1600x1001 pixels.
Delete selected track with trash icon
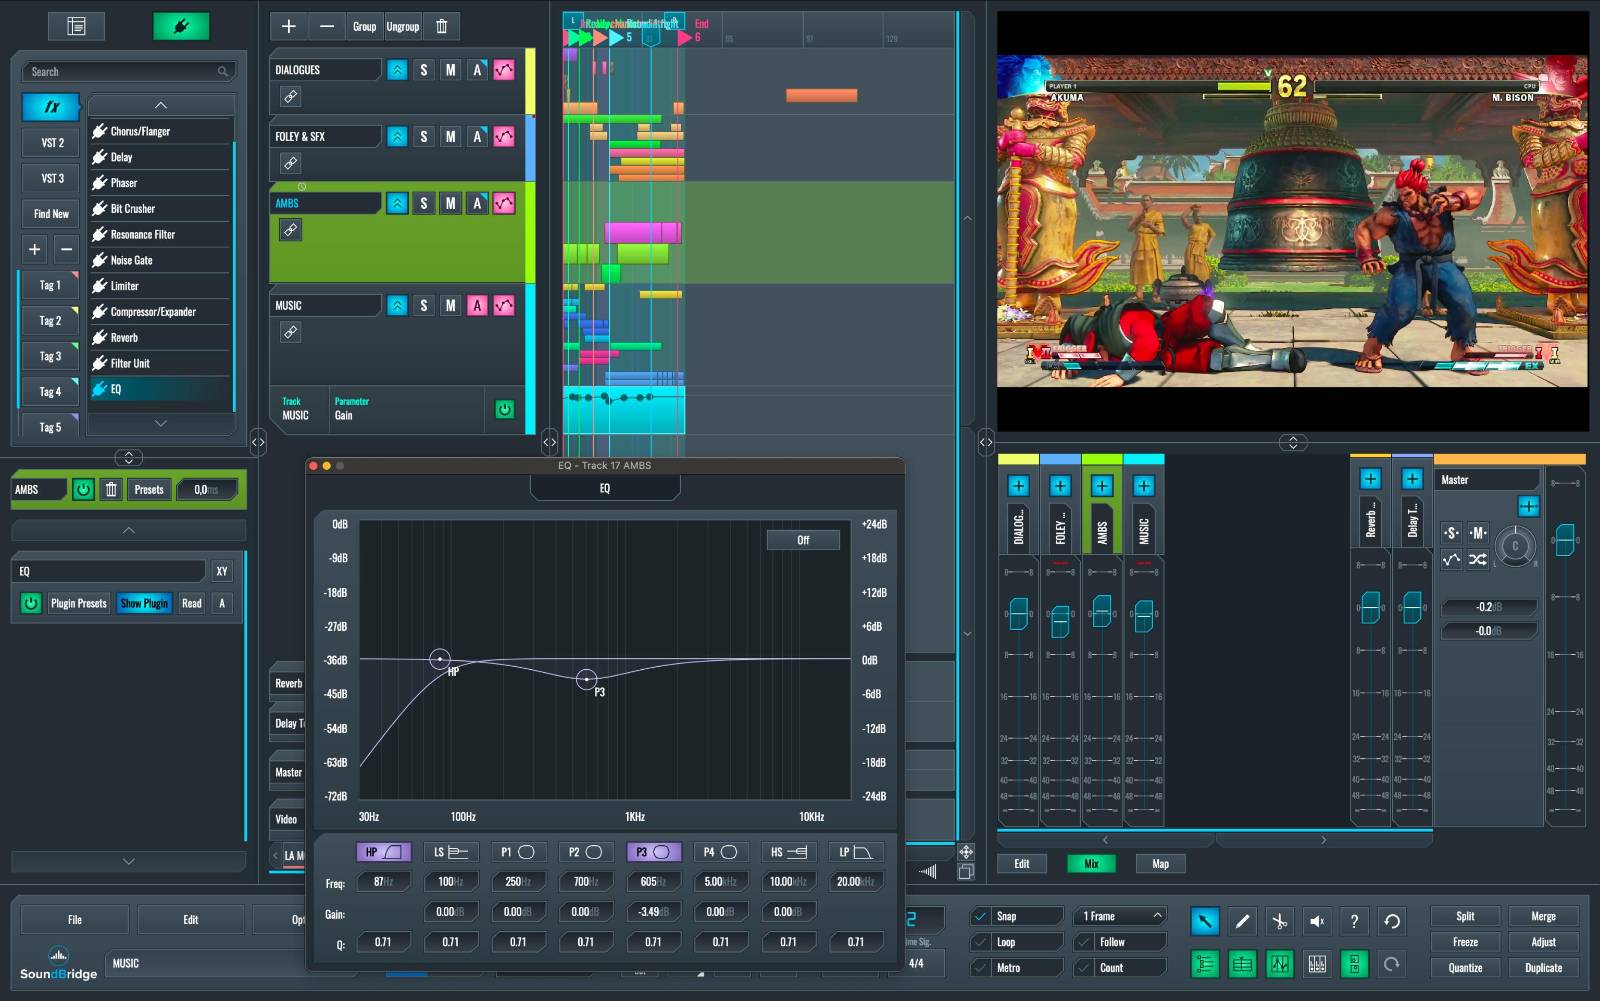click(x=442, y=26)
